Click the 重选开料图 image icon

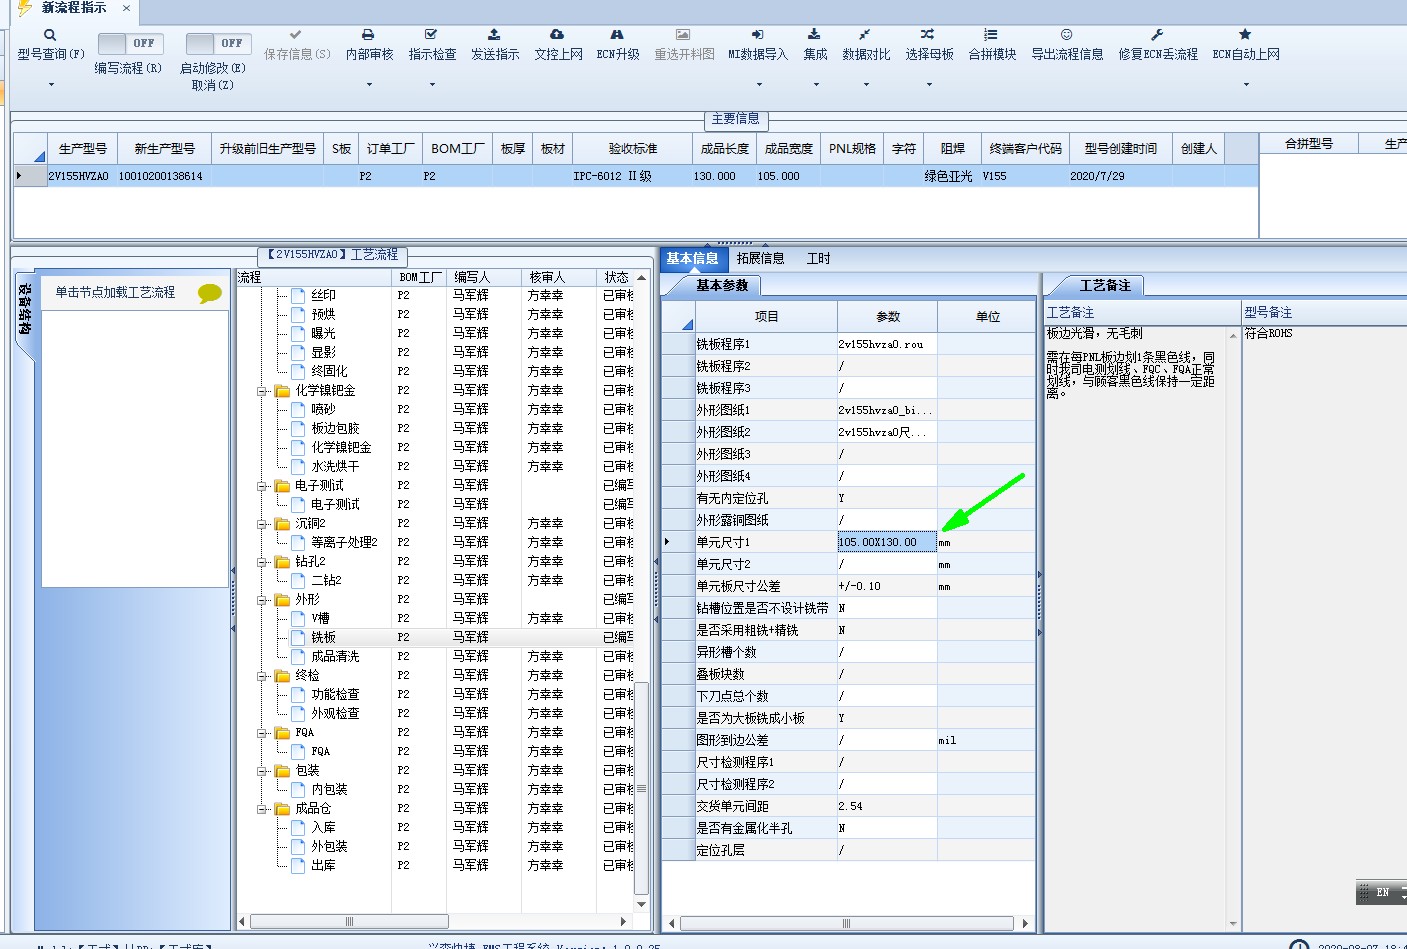[683, 34]
